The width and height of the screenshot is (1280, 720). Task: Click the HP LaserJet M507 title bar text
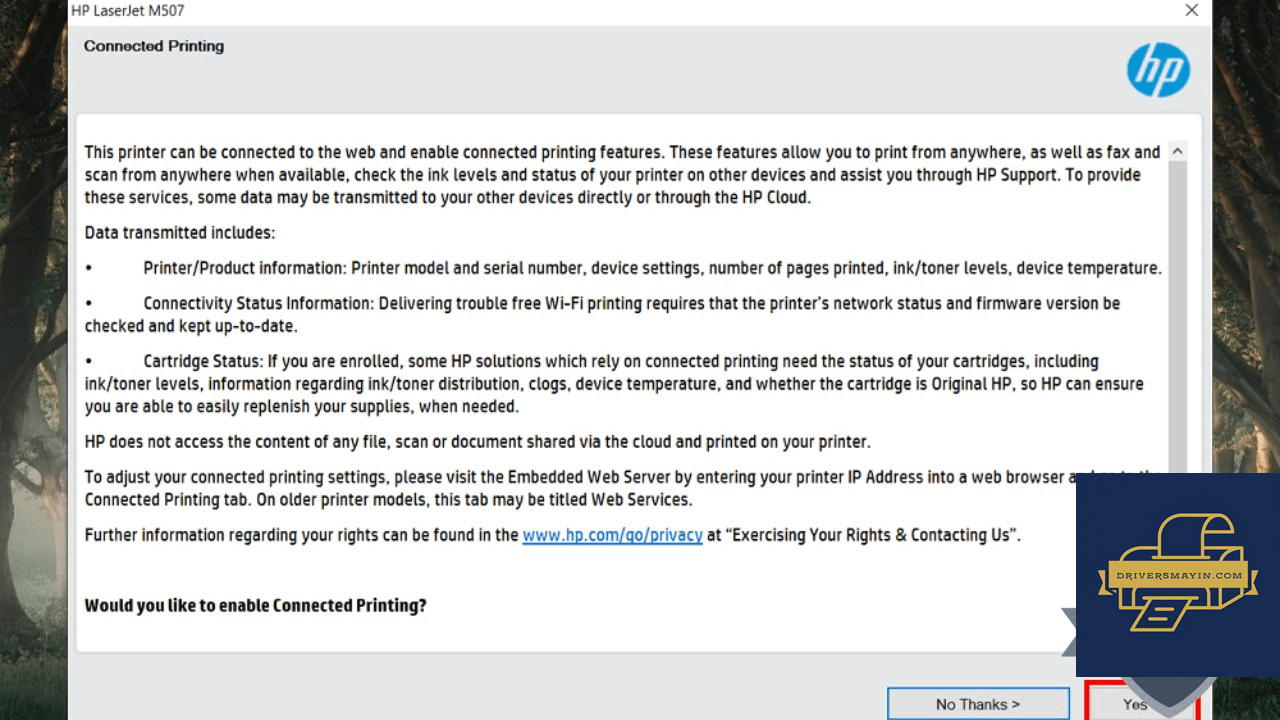(x=127, y=11)
